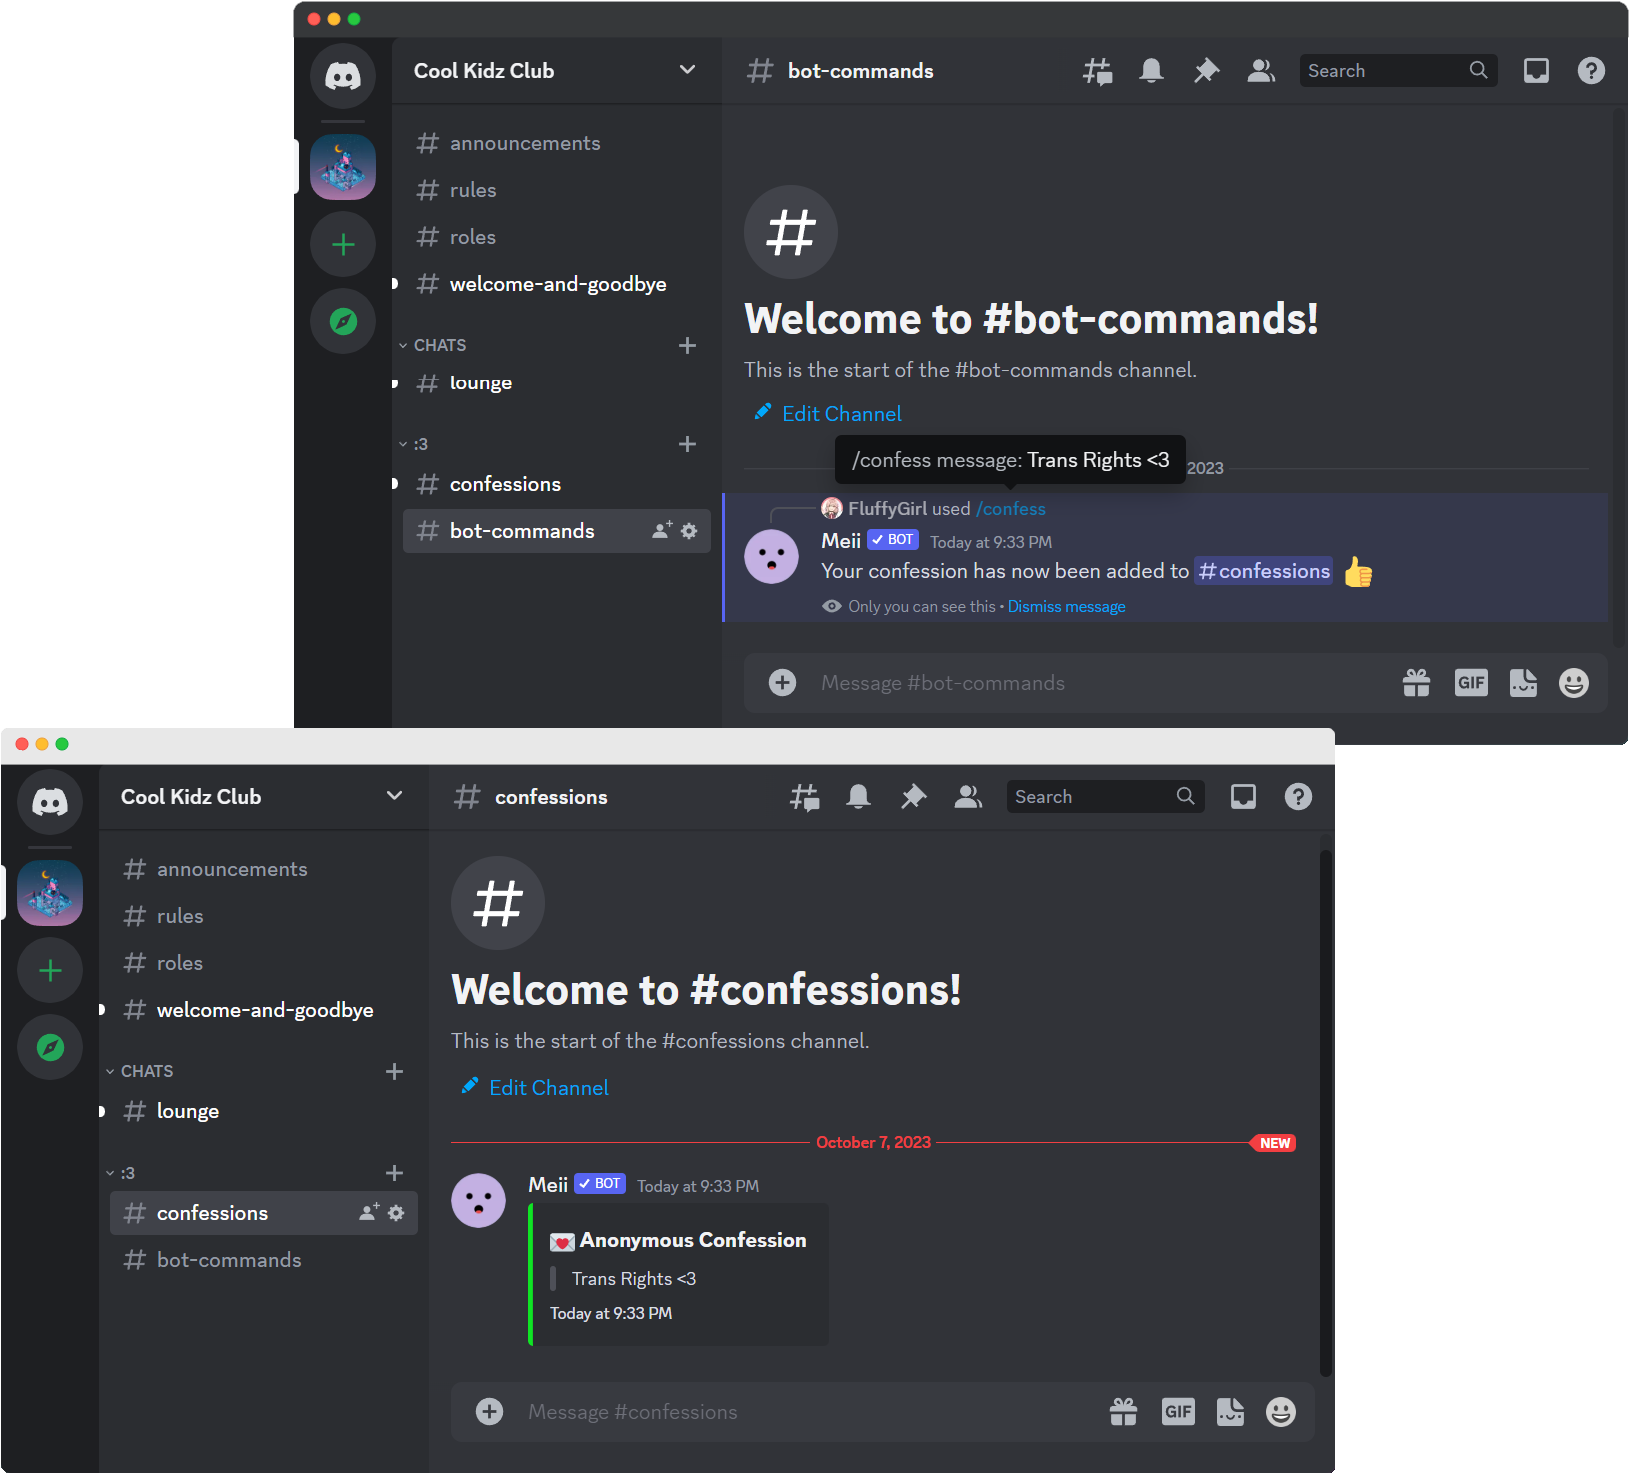The image size is (1630, 1474).
Task: Click the invite people icon next to confessions
Action: tap(368, 1211)
